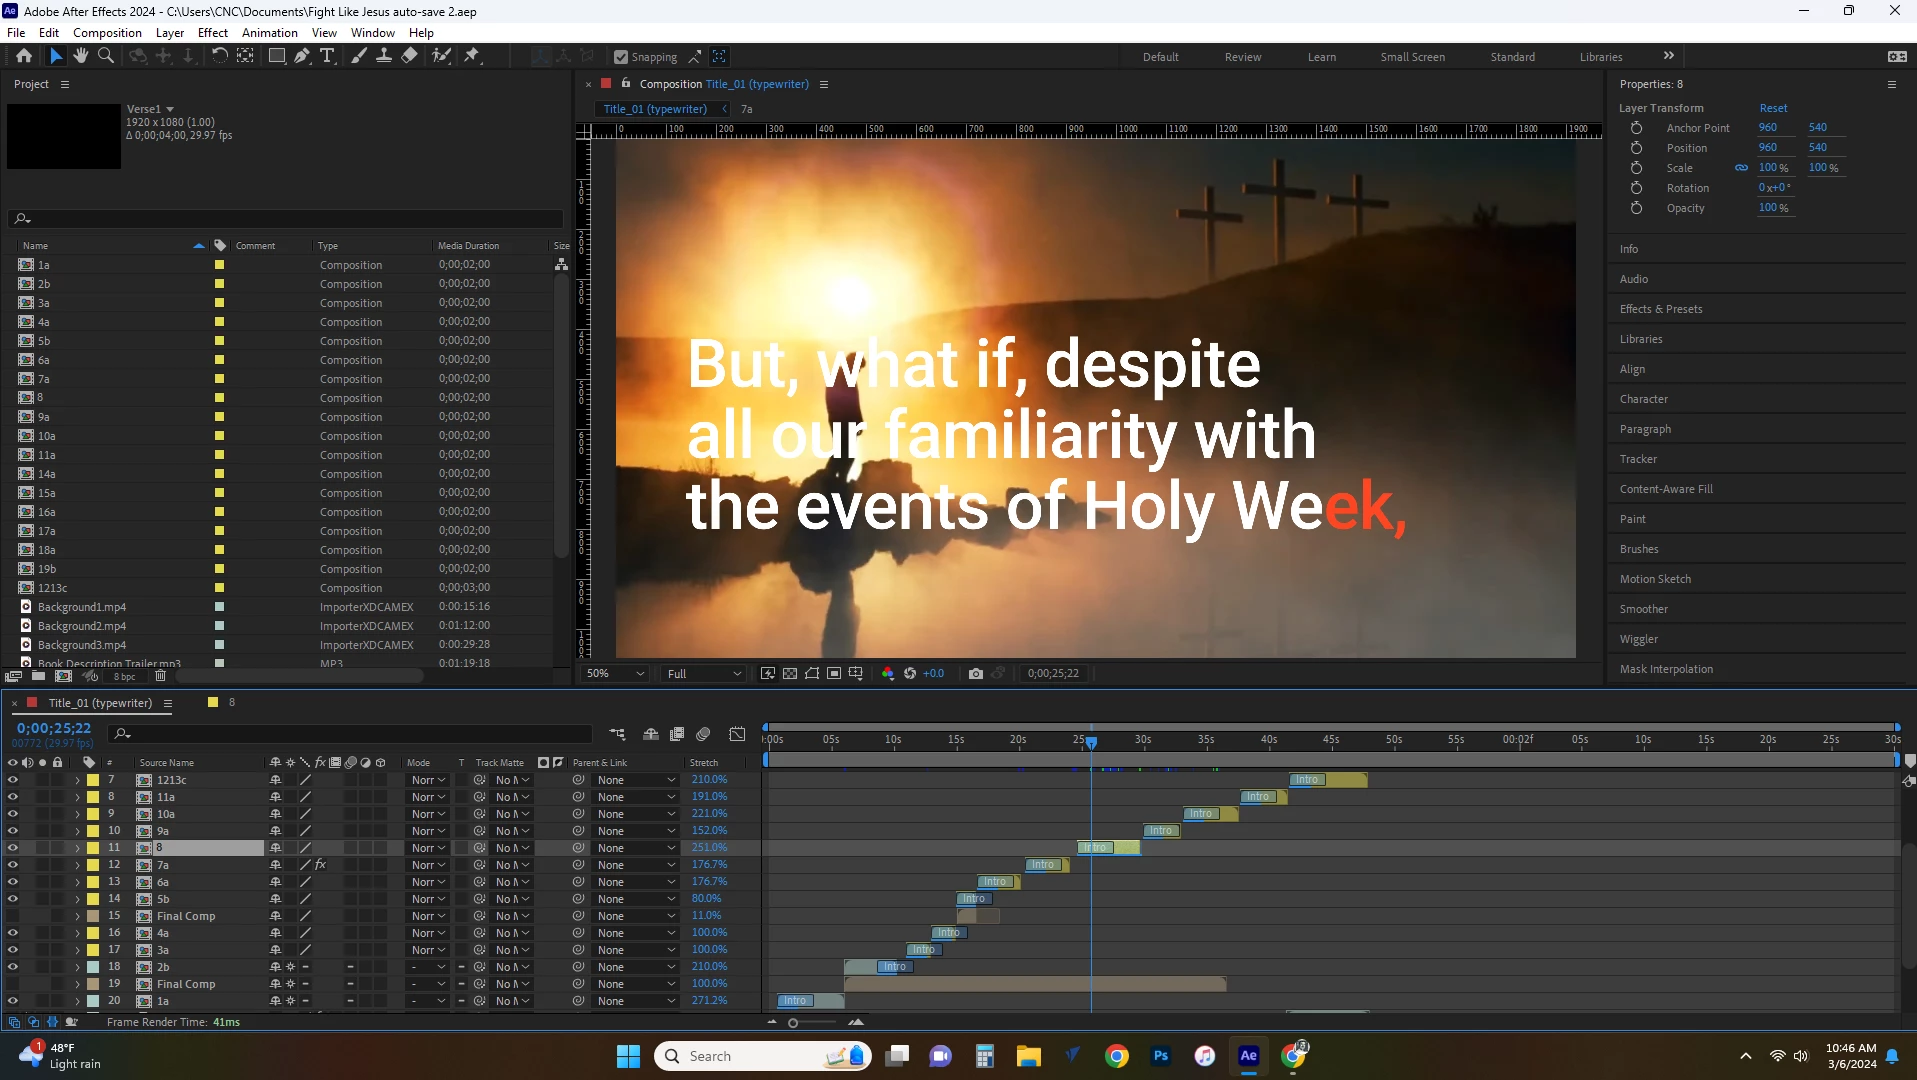This screenshot has width=1917, height=1080.
Task: Open the Composition Mini-Flowchart in timeline
Action: pyautogui.click(x=617, y=734)
